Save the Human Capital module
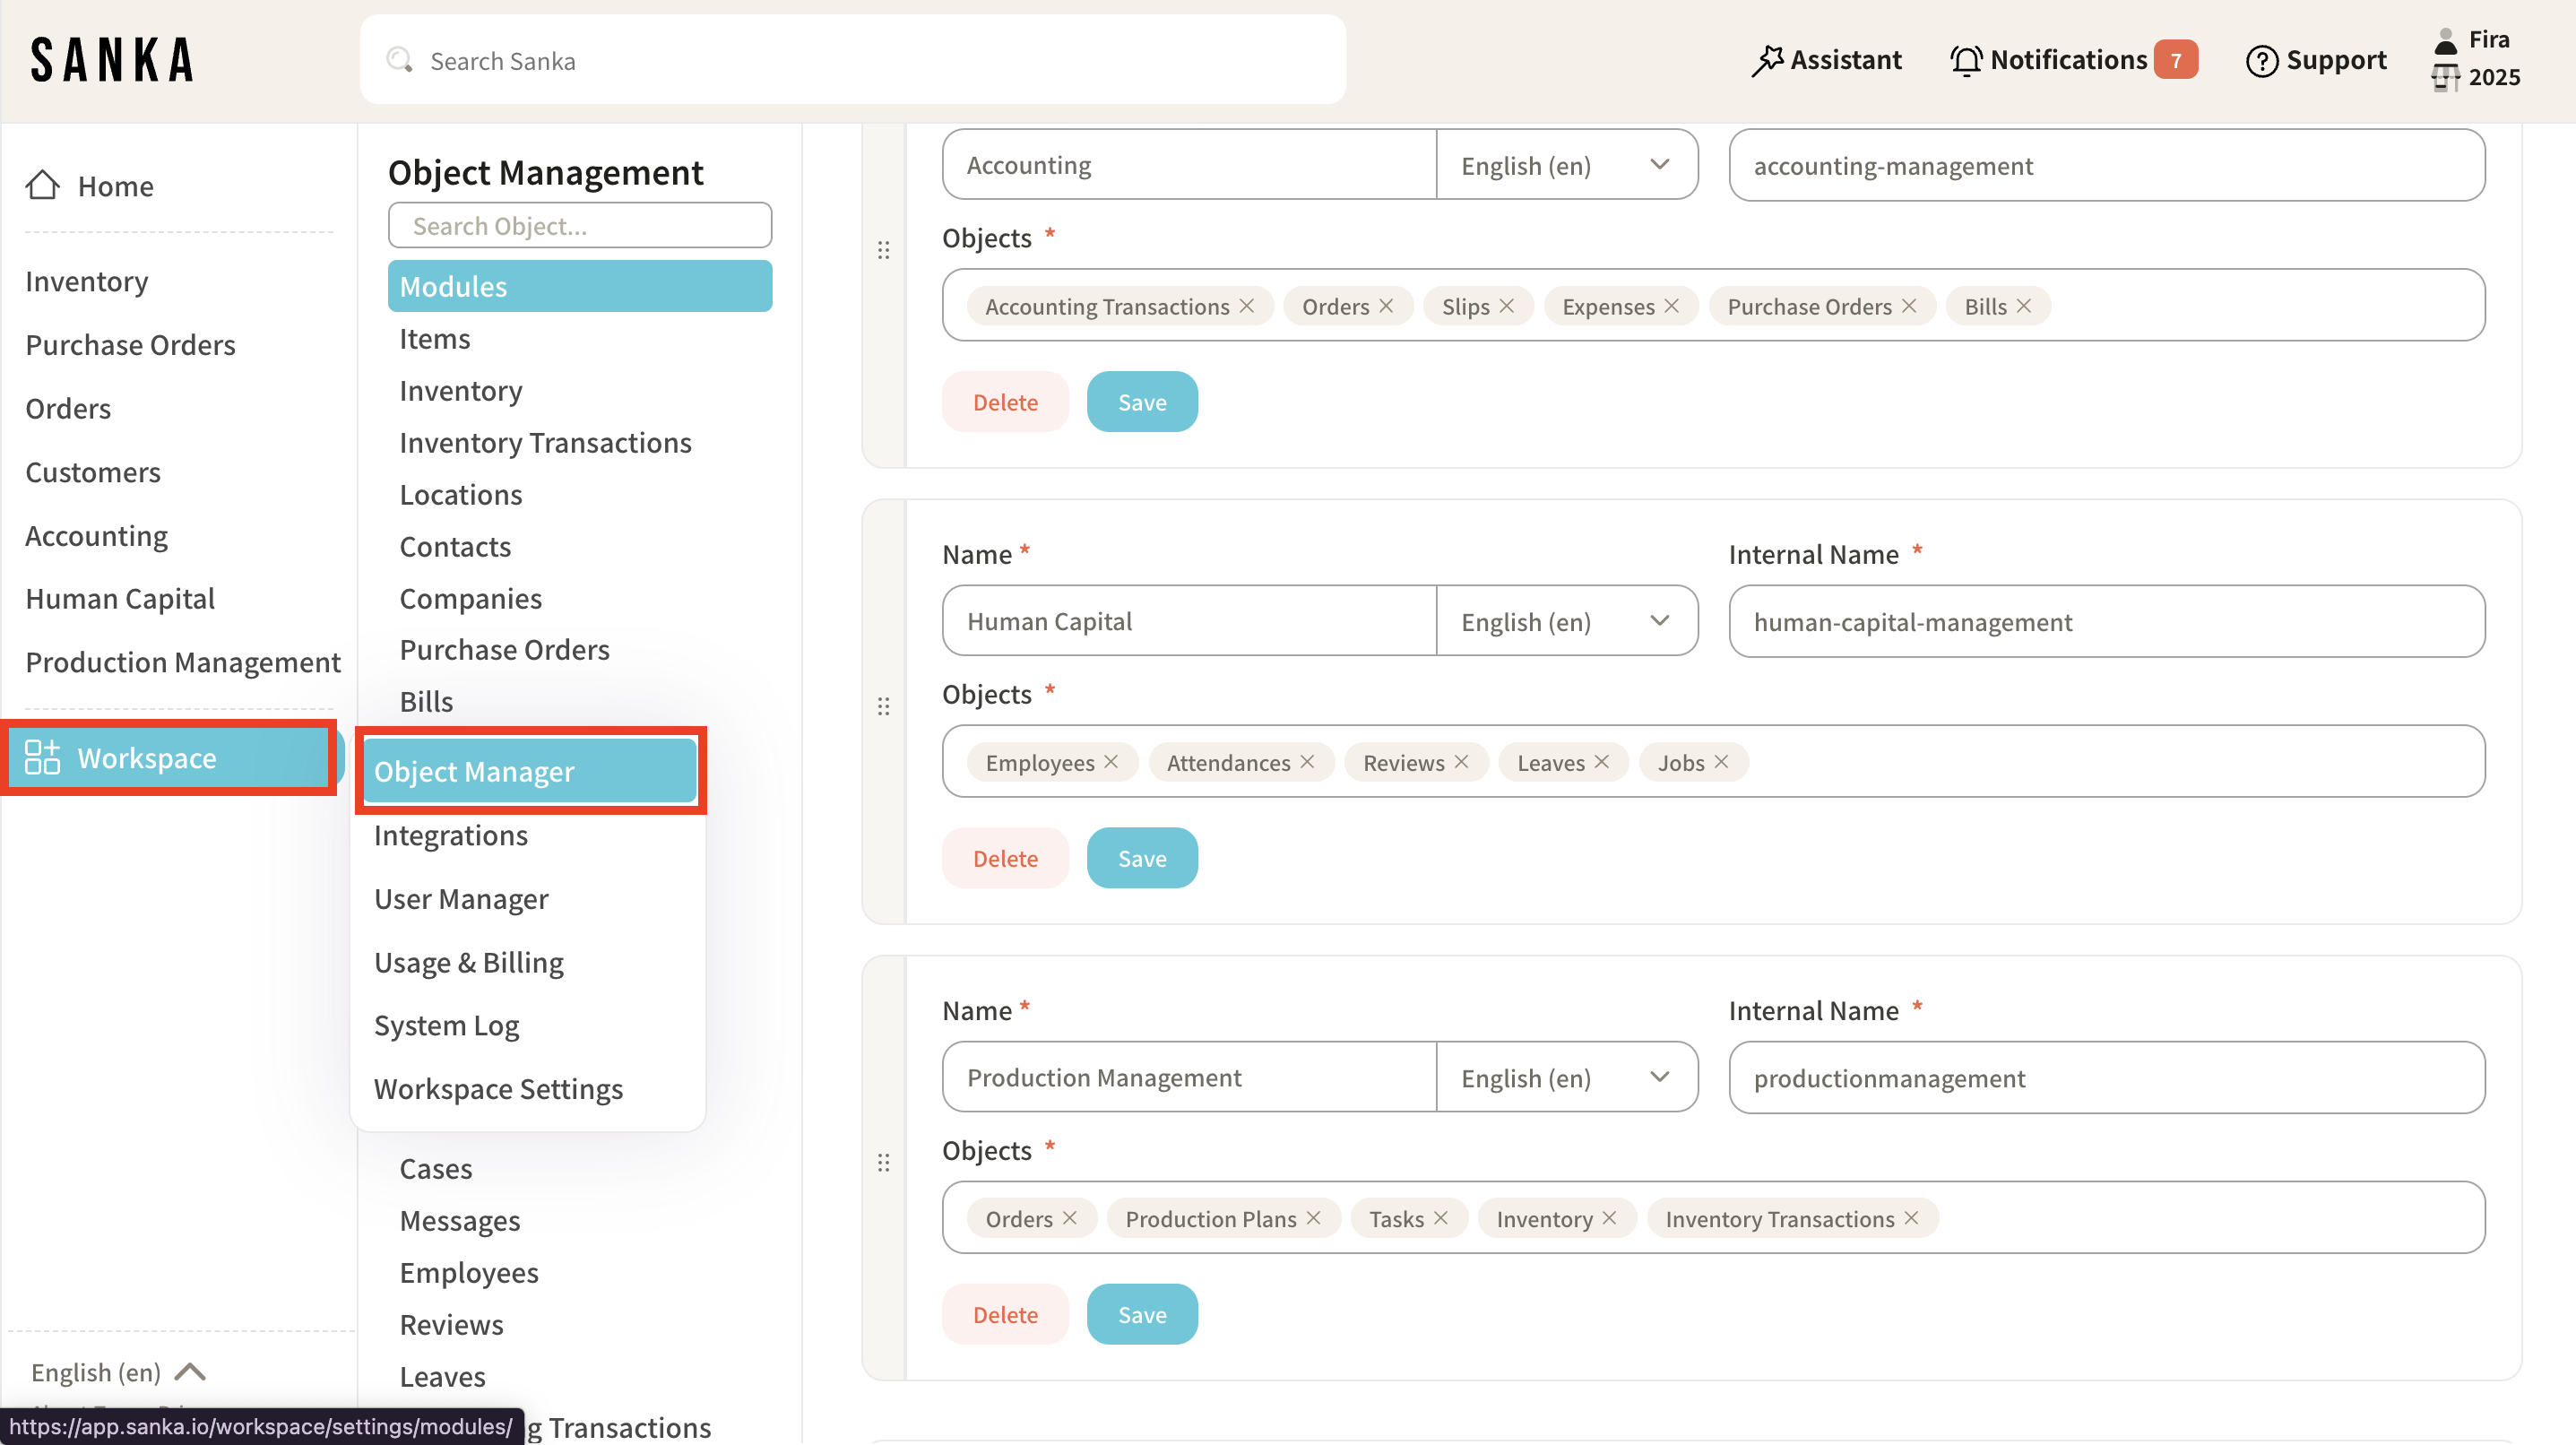The image size is (2576, 1445). [x=1141, y=858]
